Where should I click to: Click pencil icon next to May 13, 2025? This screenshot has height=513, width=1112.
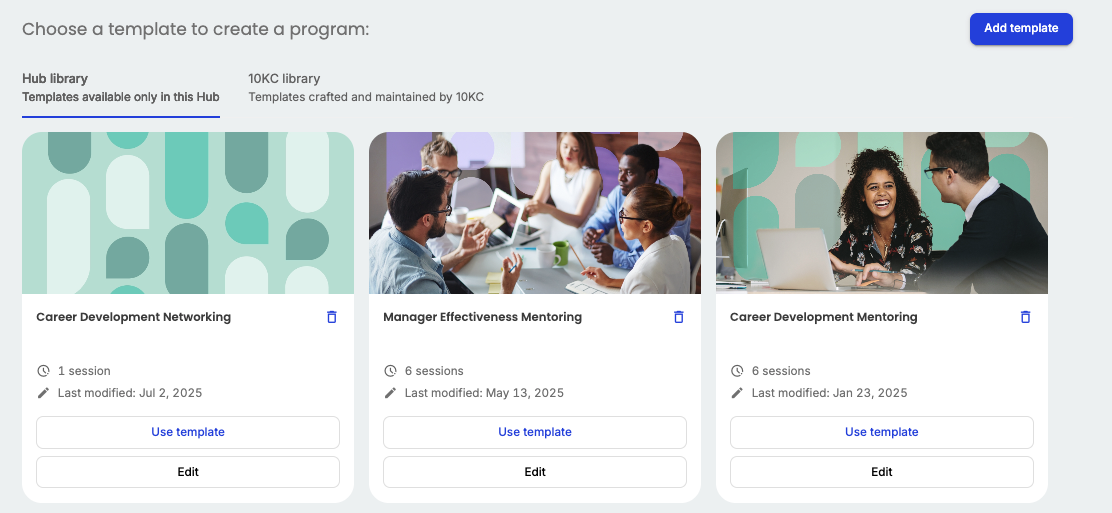click(x=390, y=393)
